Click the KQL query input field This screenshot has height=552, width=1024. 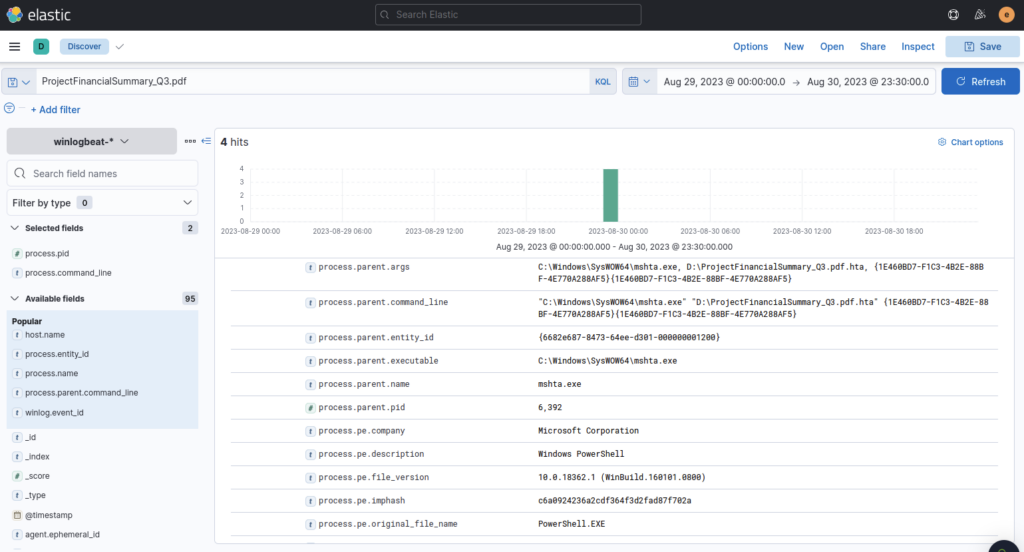[312, 82]
